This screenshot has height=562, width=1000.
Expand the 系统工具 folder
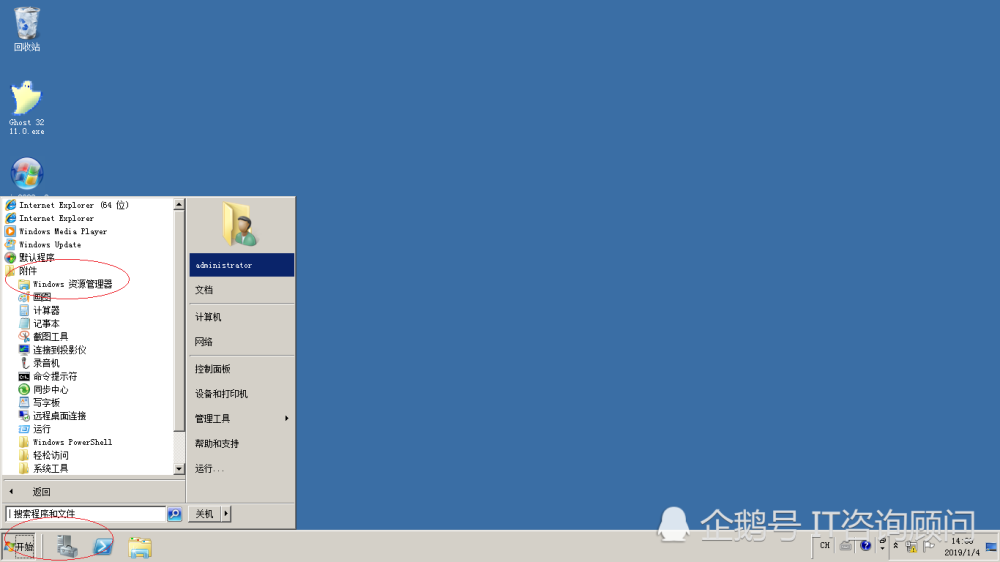[x=44, y=468]
